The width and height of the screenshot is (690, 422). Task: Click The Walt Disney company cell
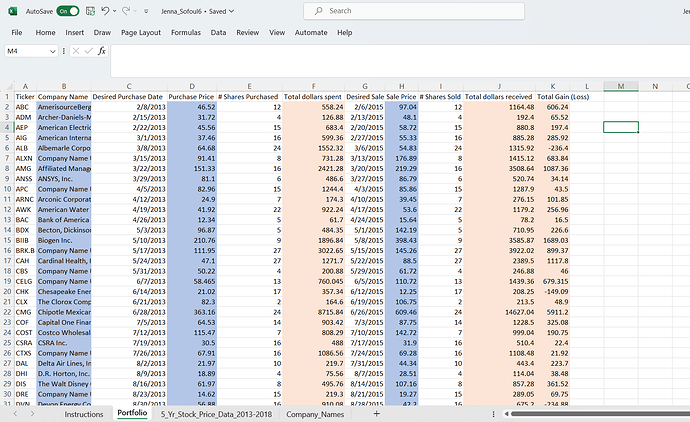pyautogui.click(x=64, y=384)
